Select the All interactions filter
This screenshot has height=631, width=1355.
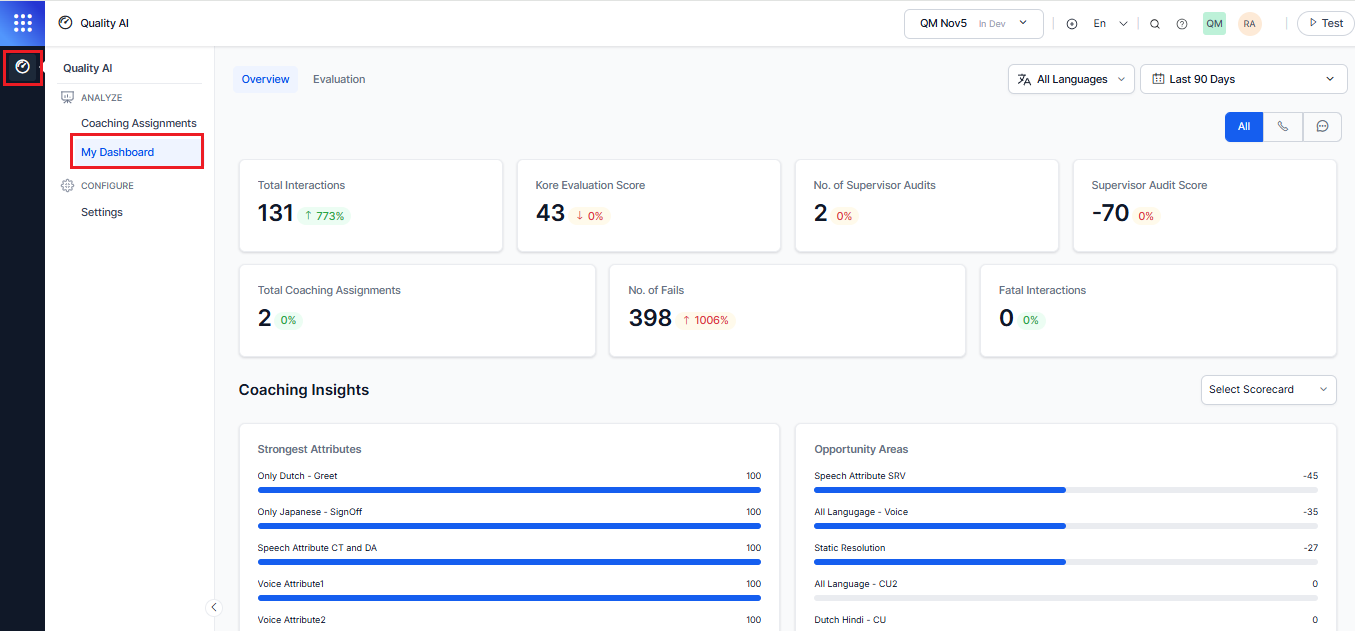click(x=1243, y=127)
